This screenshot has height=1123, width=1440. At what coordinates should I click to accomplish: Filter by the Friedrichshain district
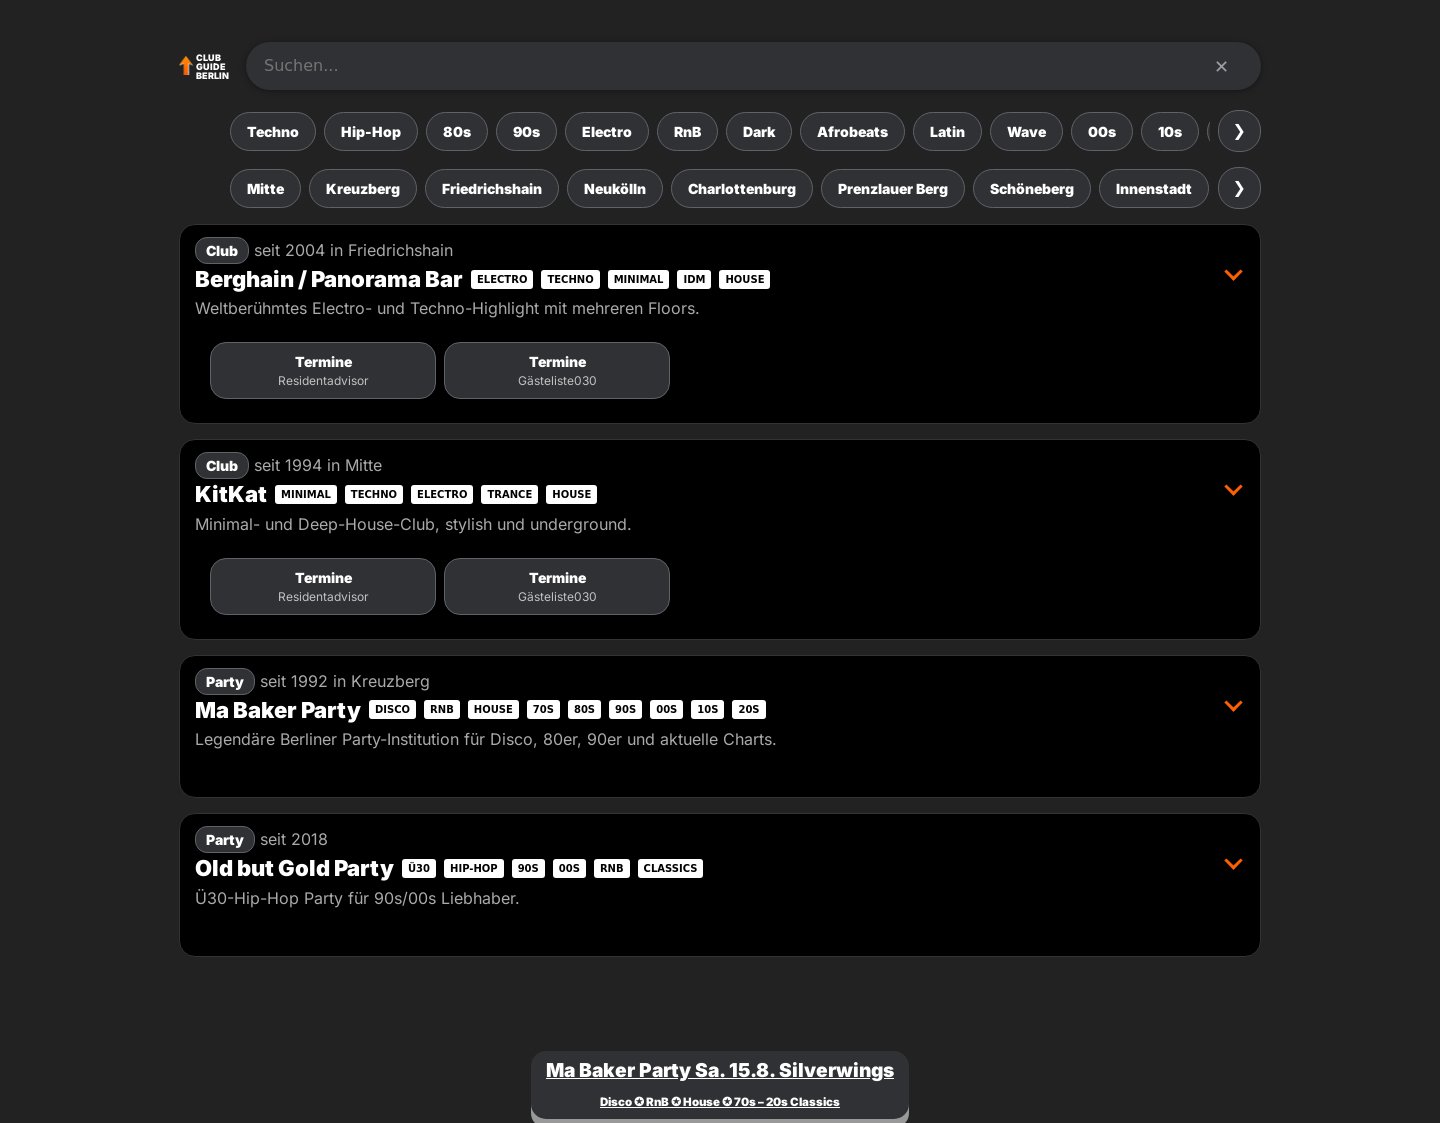tap(492, 189)
